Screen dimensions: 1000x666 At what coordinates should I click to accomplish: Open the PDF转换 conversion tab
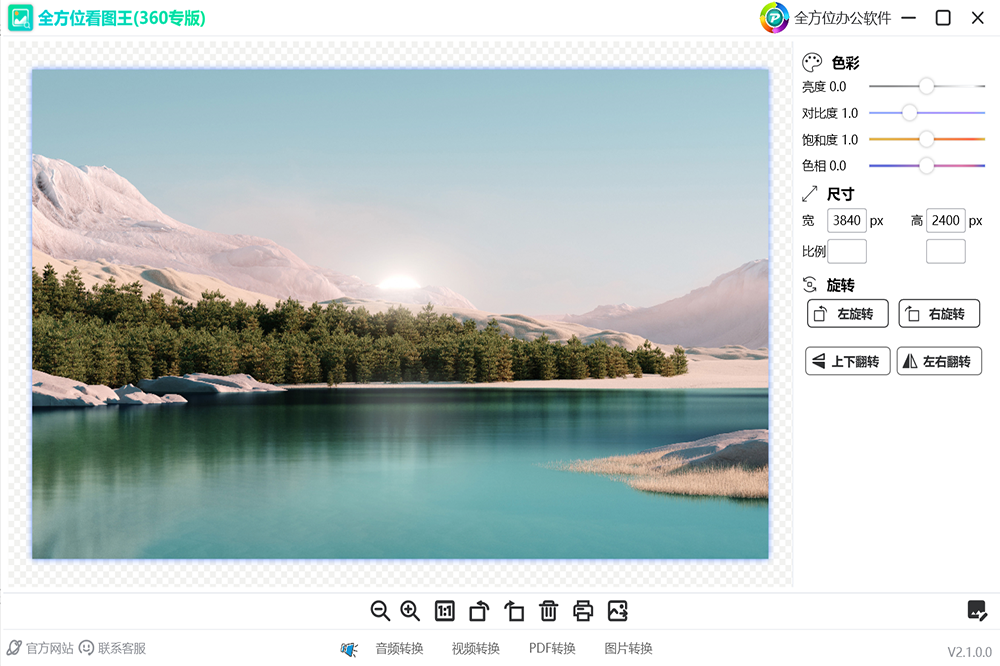point(552,648)
